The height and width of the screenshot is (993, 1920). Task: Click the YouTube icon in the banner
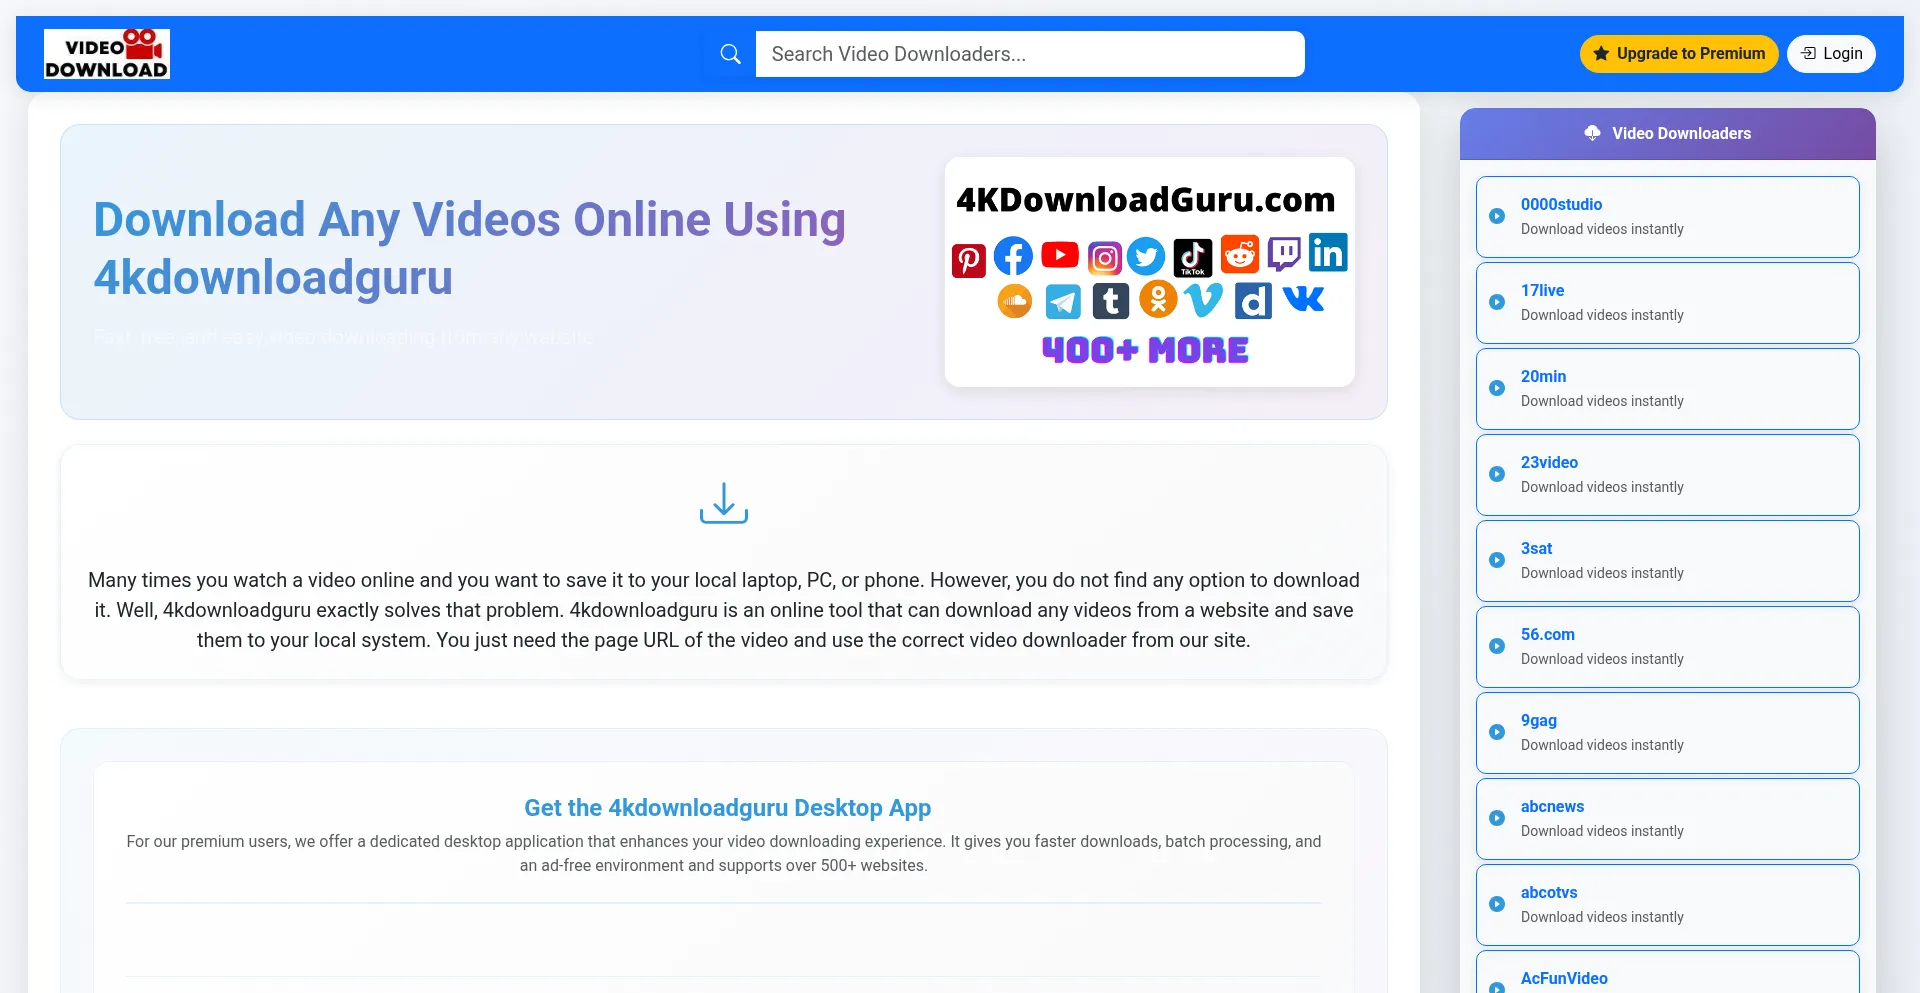pos(1060,256)
